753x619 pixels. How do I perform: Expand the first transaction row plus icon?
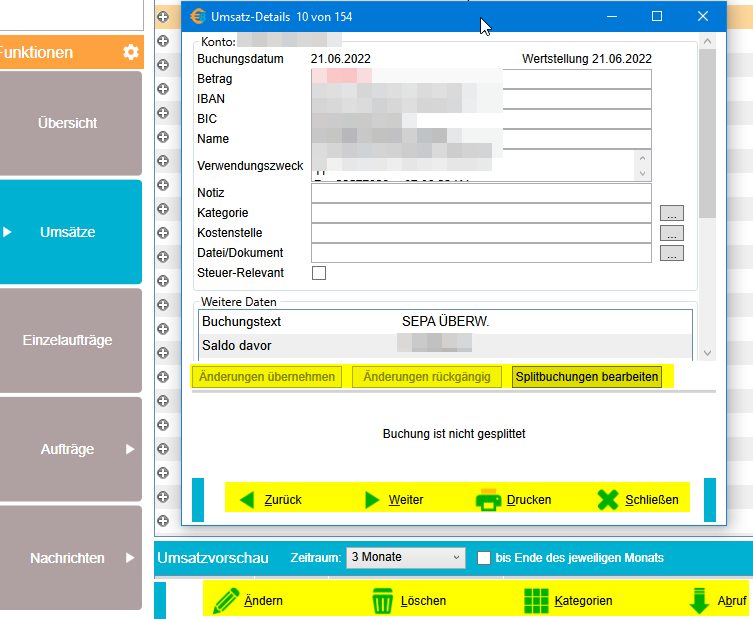[163, 17]
